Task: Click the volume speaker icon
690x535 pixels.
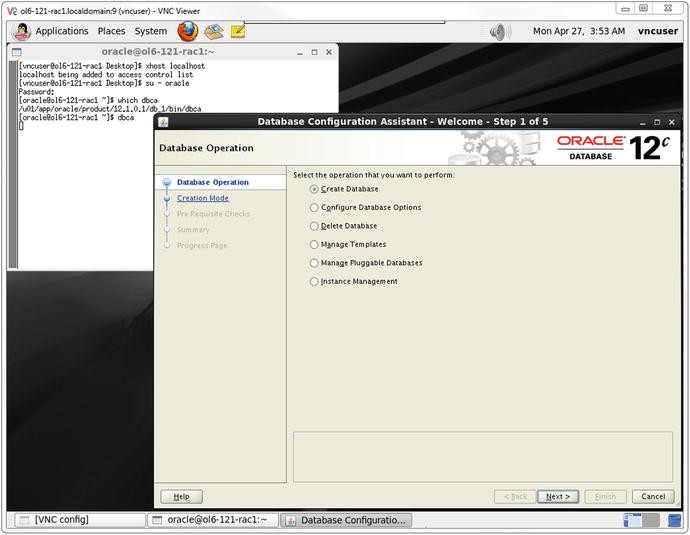Action: 500,32
